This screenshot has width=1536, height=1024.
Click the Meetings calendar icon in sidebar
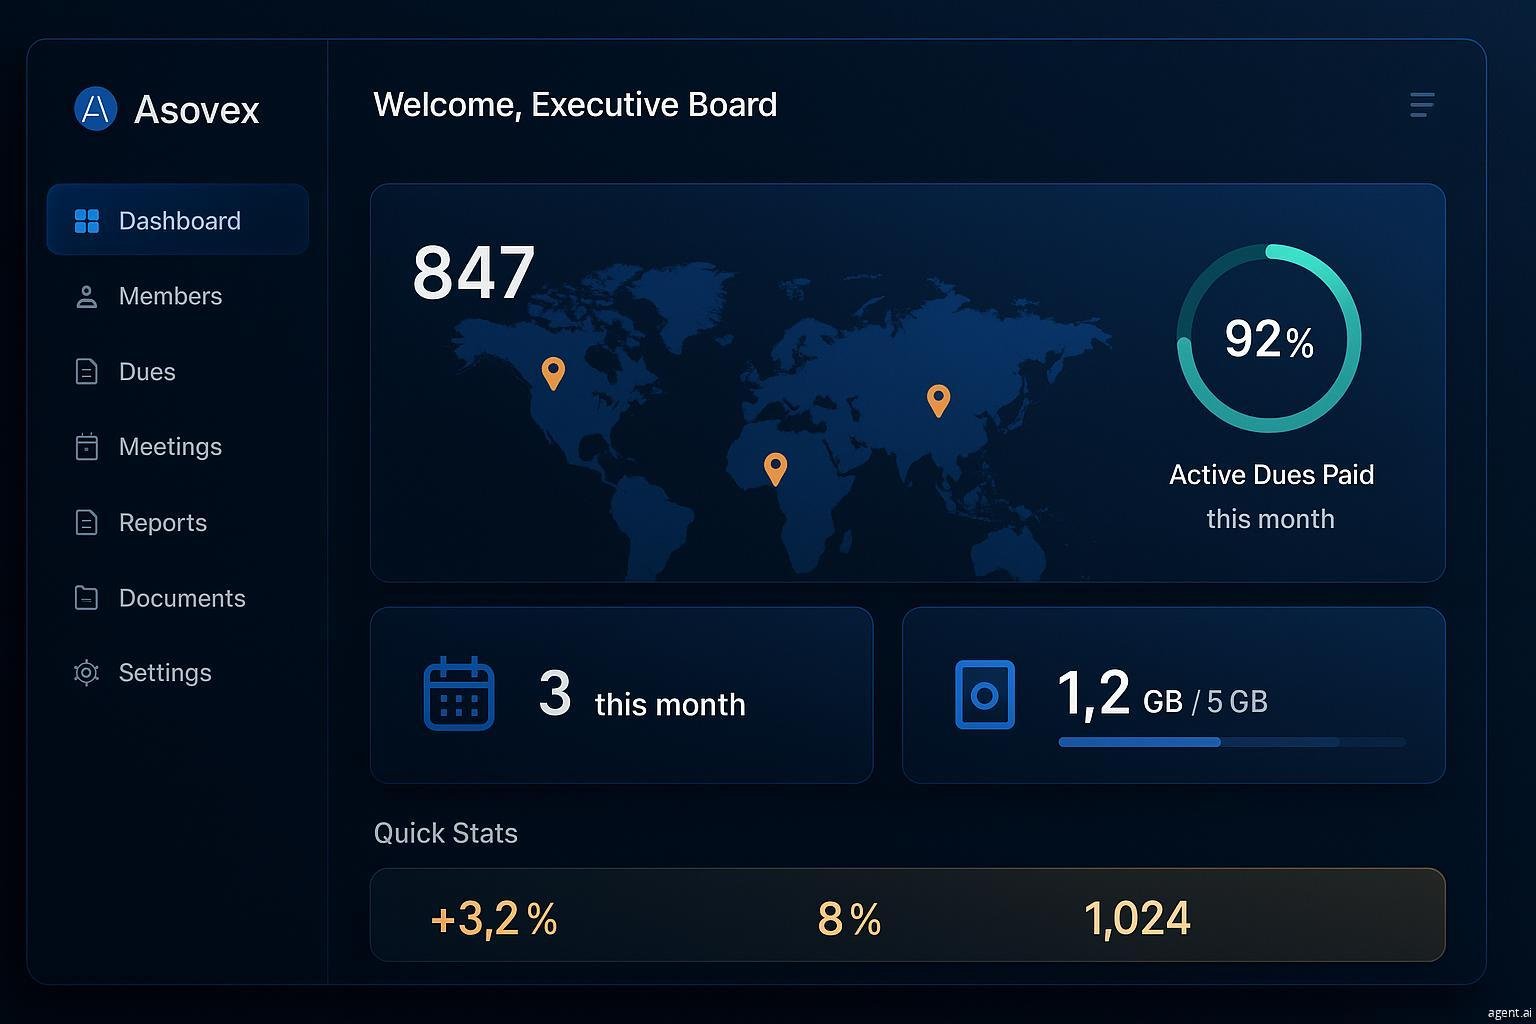(x=87, y=446)
